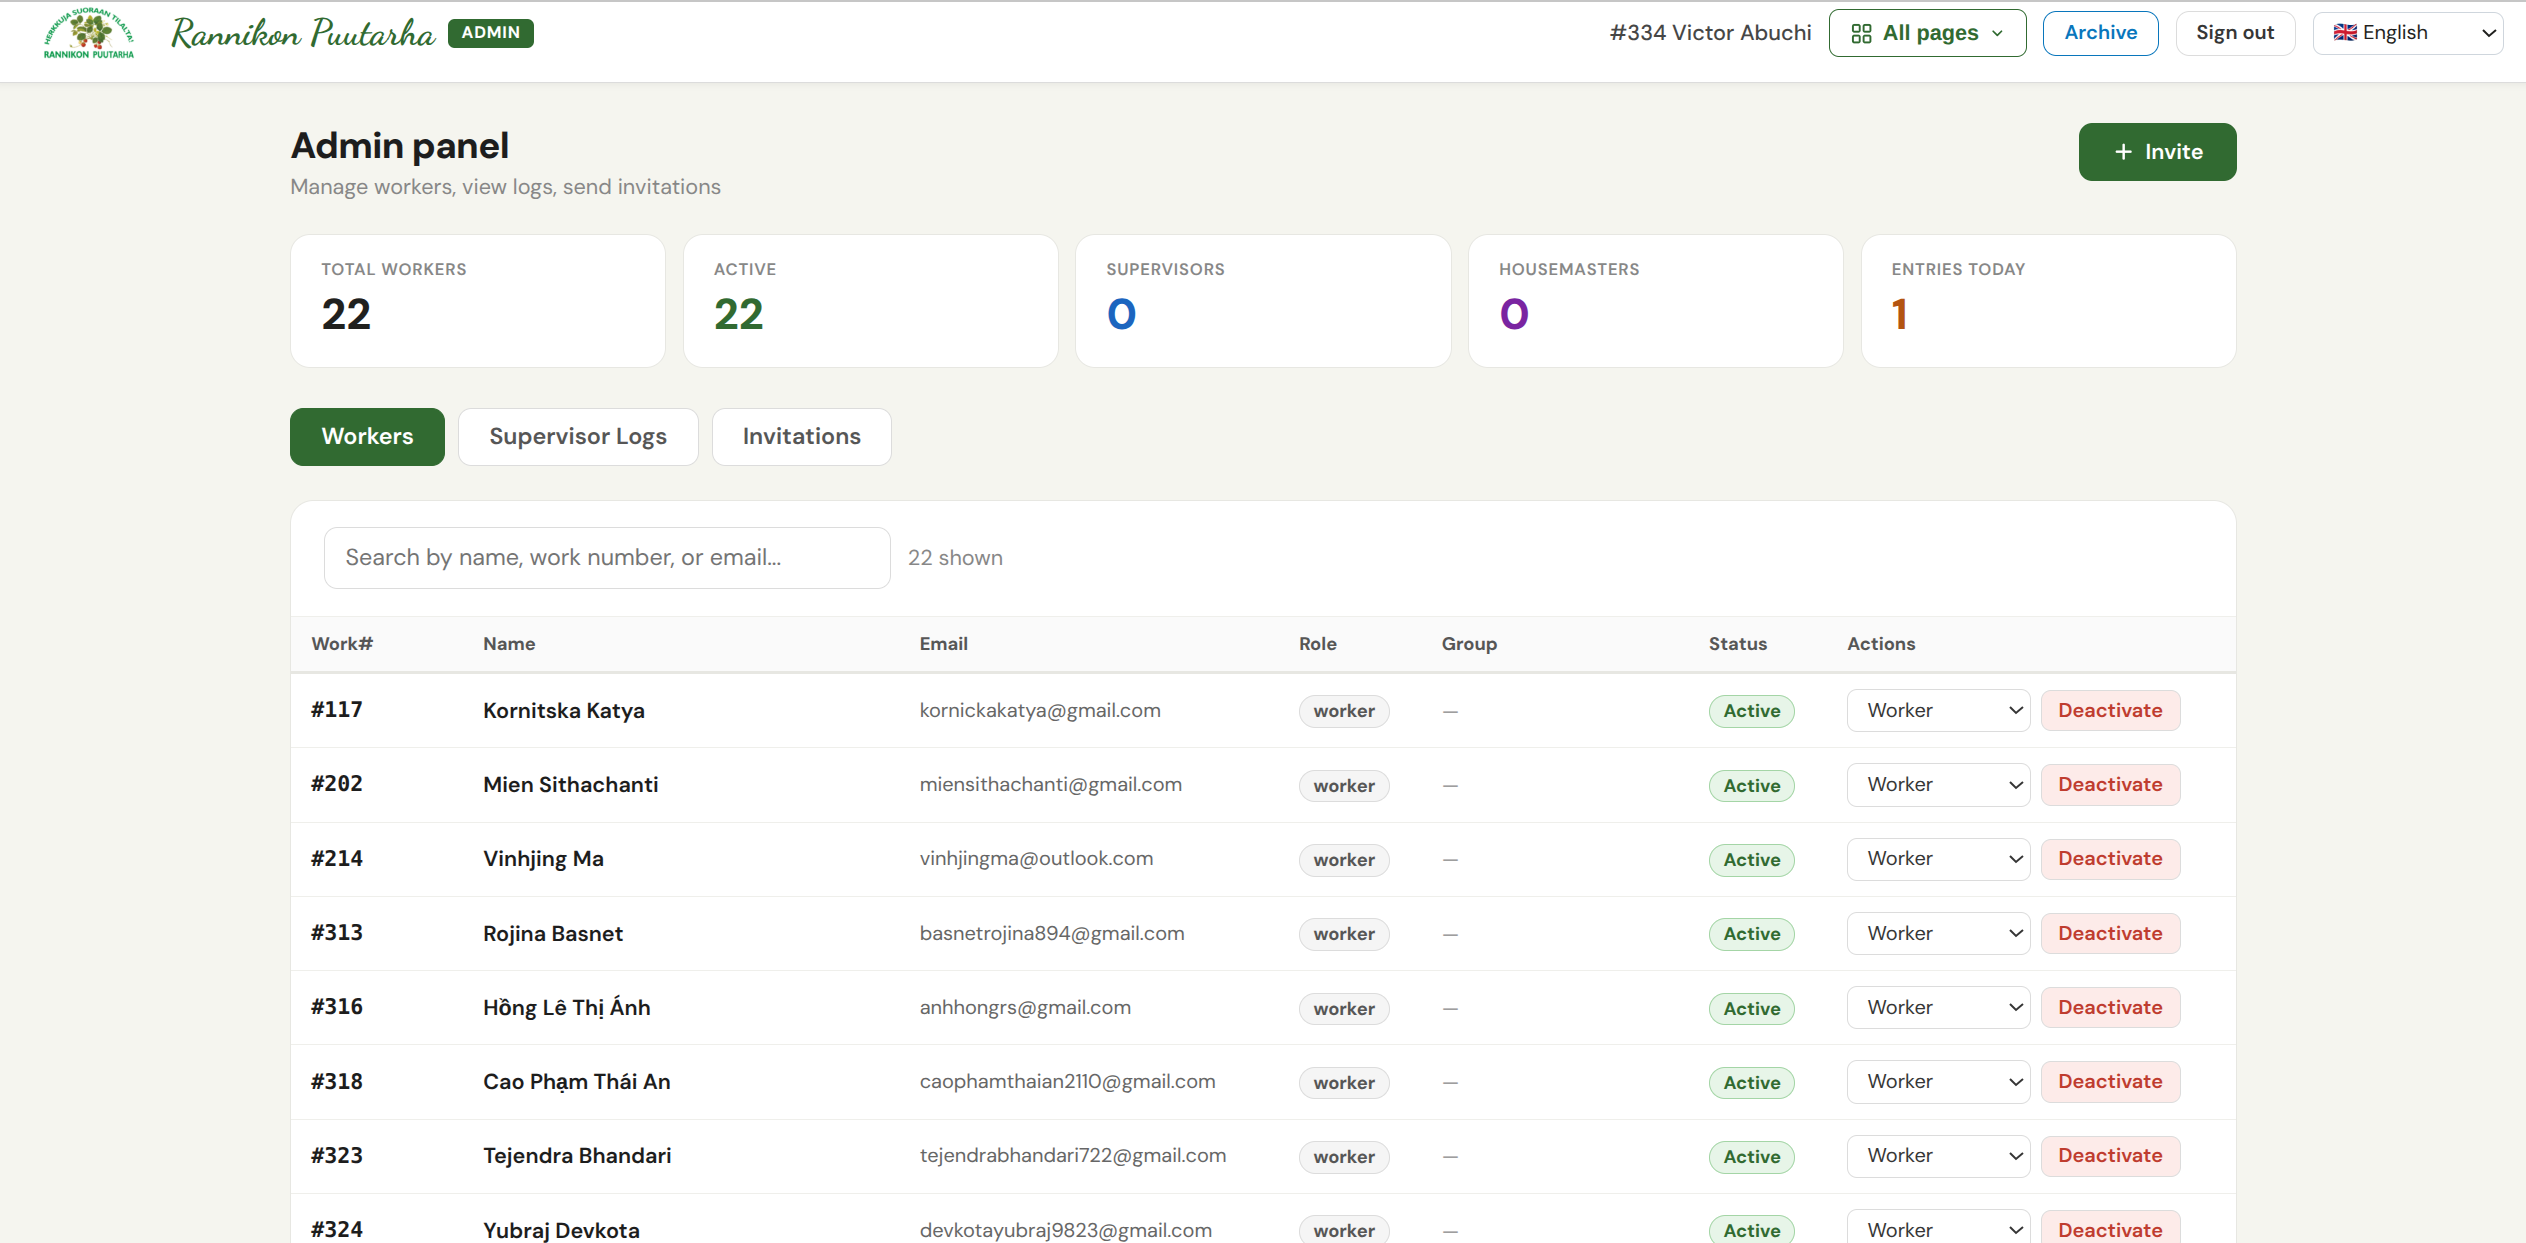Deactivate worker Tejendra Bhandari
Screen dimensions: 2526x1243
2110,1156
